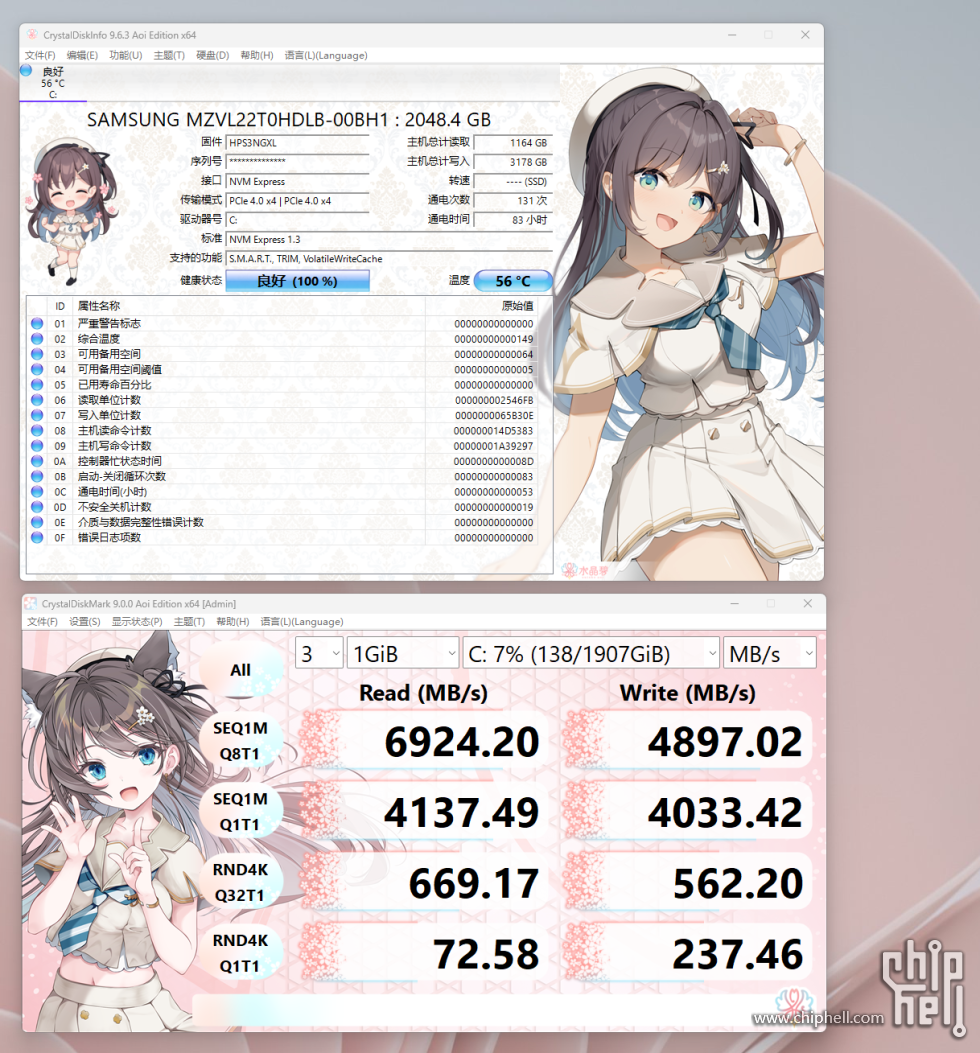Open the test count dropdown showing 3
The image size is (980, 1053).
click(x=319, y=653)
